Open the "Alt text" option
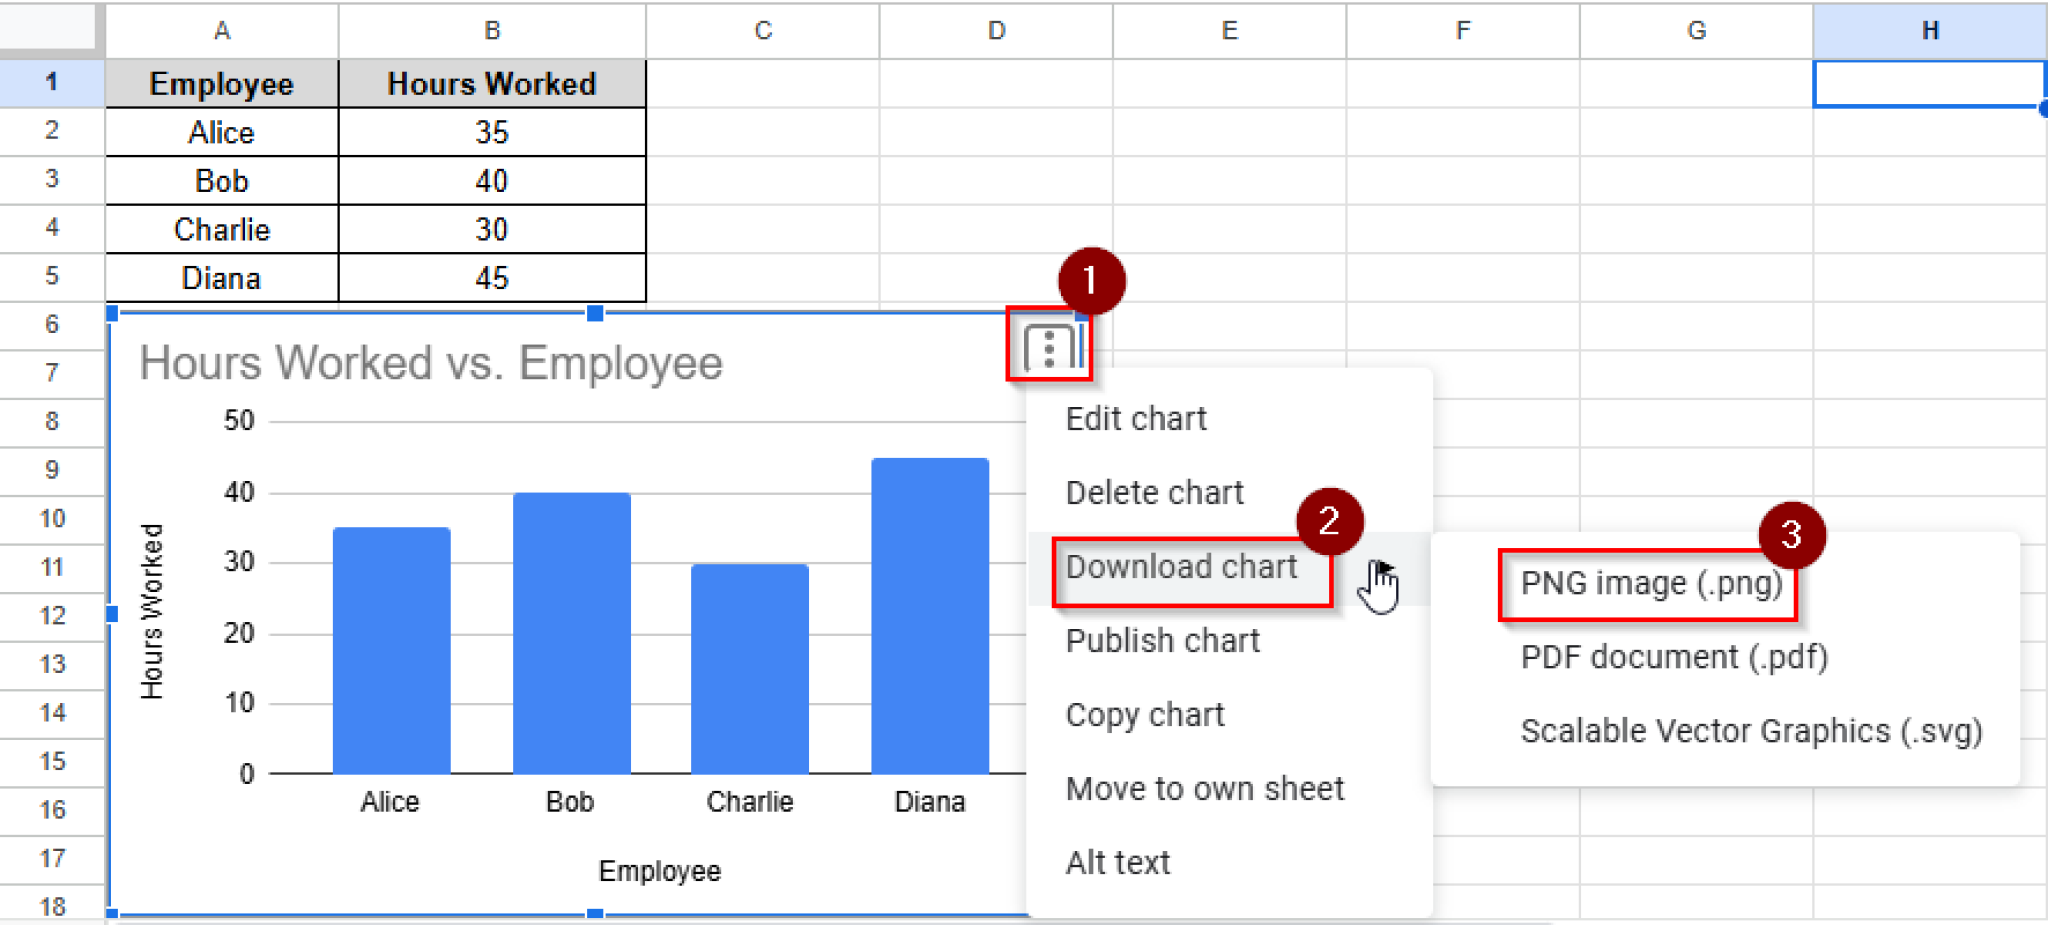This screenshot has height=925, width=2048. pyautogui.click(x=1118, y=862)
